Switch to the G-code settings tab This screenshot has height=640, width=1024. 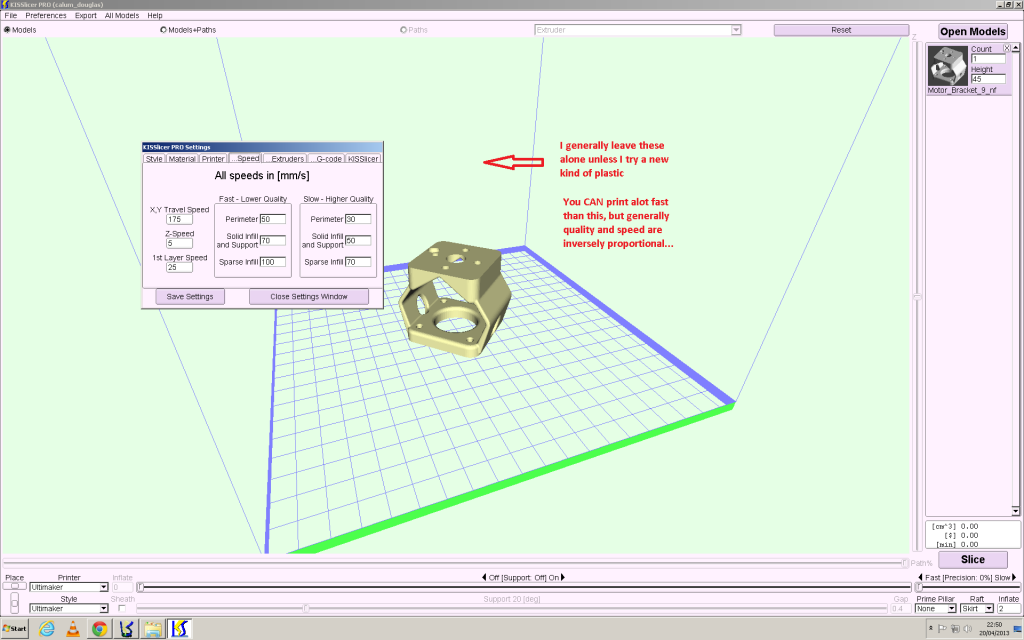(326, 159)
